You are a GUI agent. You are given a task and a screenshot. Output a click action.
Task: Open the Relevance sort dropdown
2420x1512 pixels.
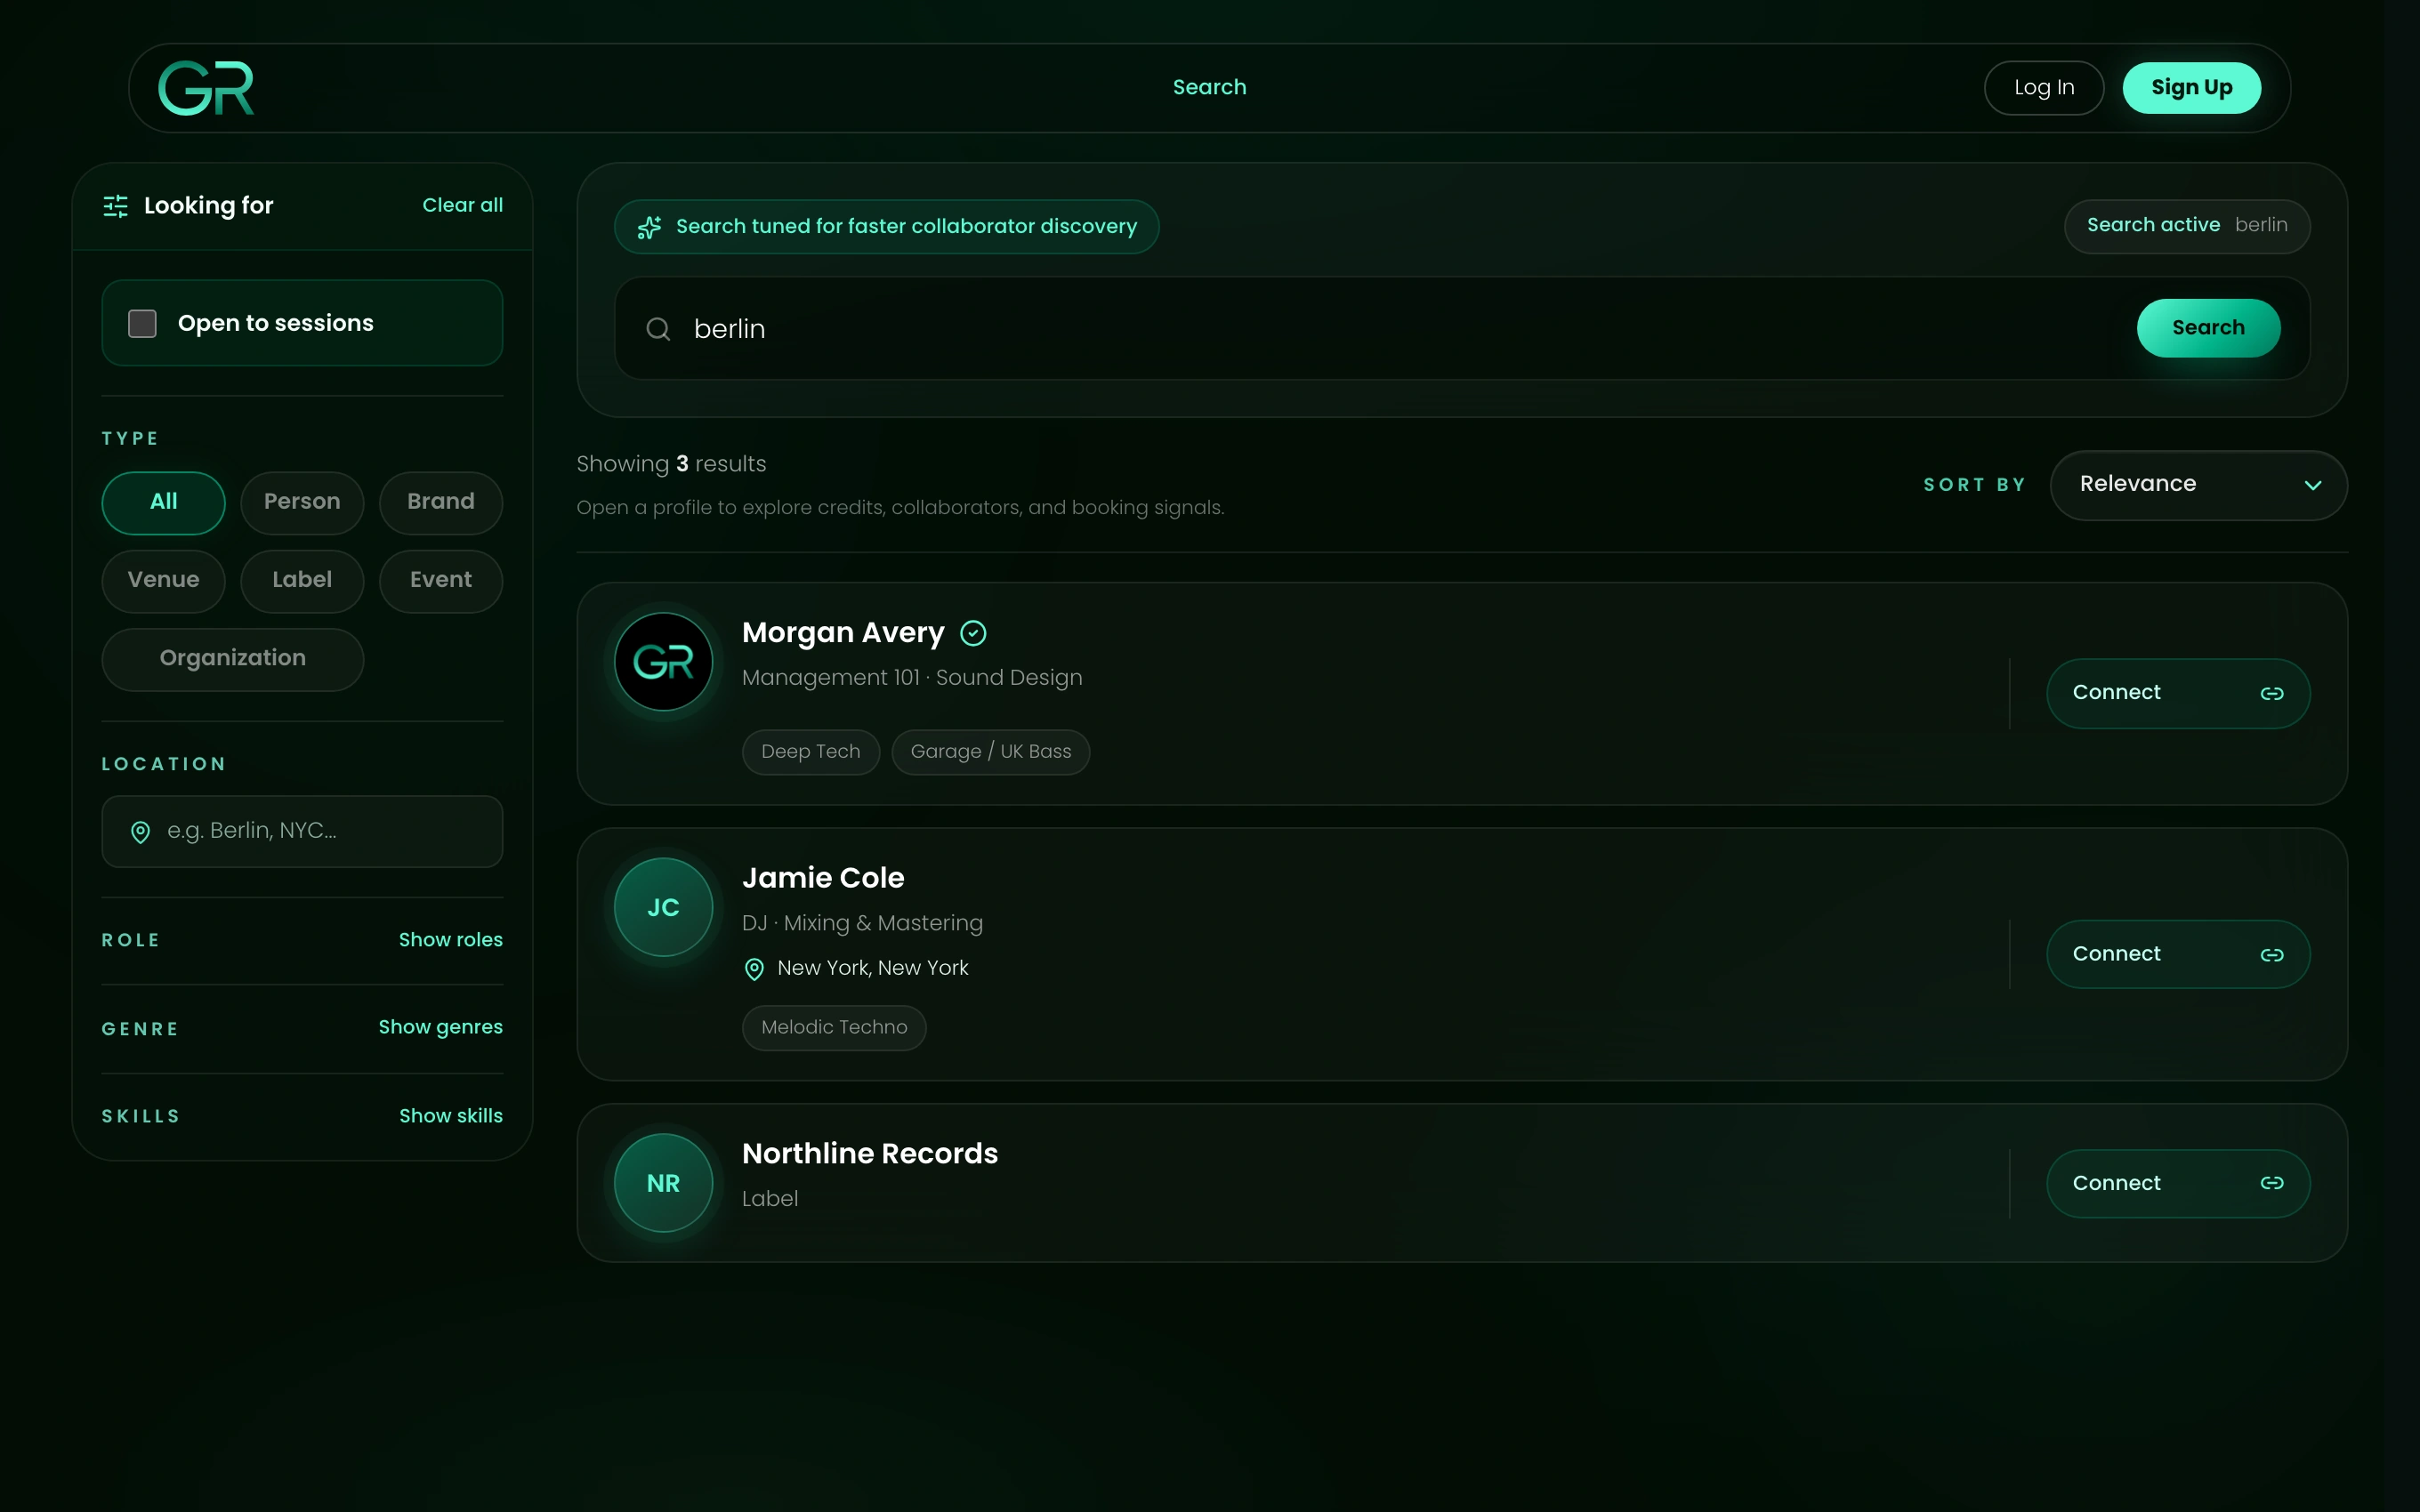click(x=2198, y=485)
